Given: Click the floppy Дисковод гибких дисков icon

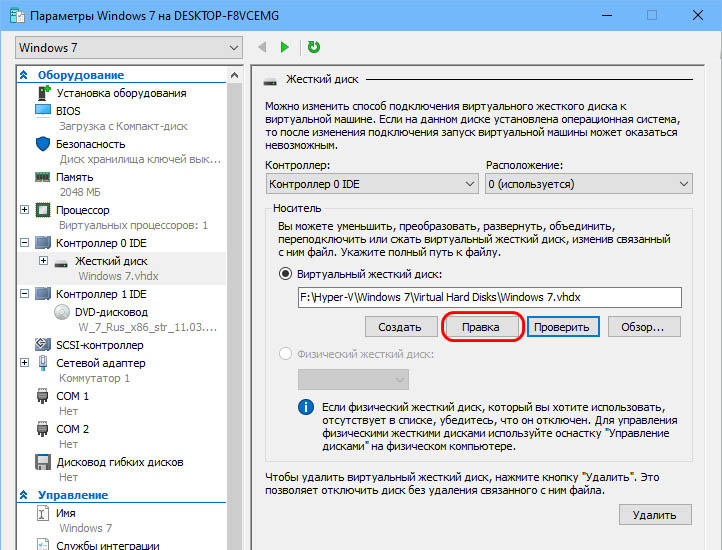Looking at the screenshot, I should pyautogui.click(x=43, y=462).
